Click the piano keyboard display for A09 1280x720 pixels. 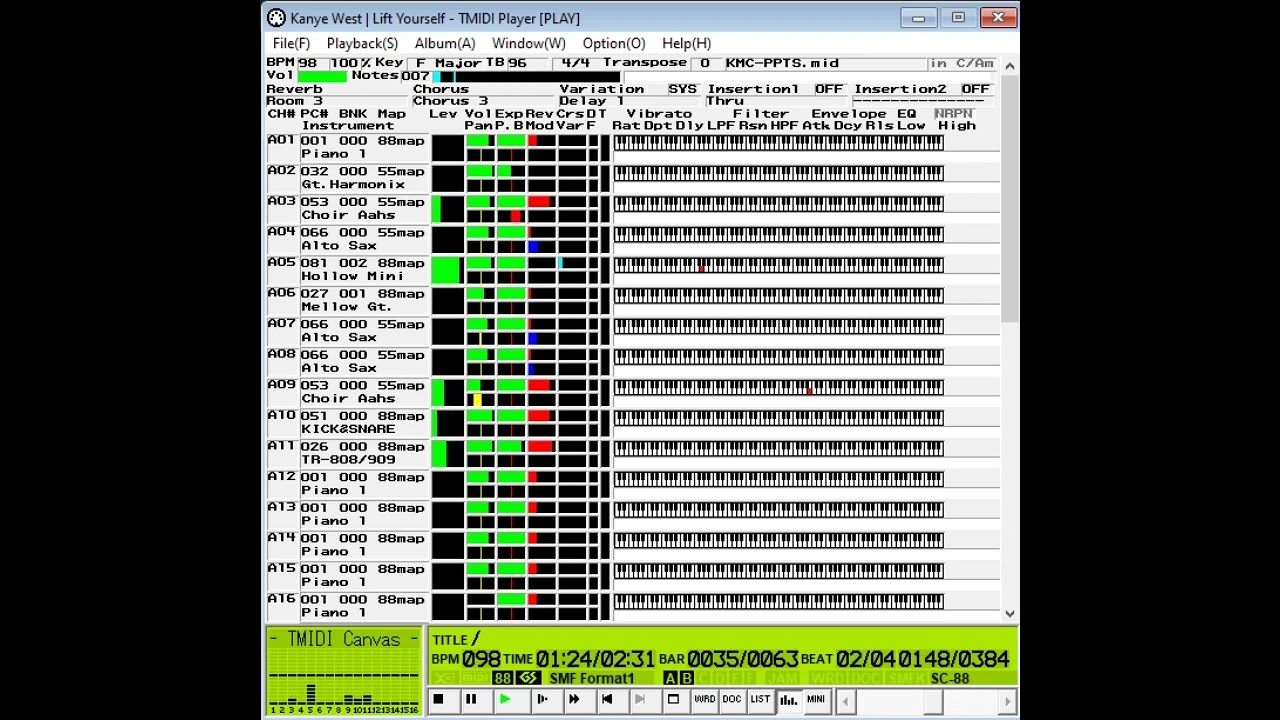(x=779, y=387)
